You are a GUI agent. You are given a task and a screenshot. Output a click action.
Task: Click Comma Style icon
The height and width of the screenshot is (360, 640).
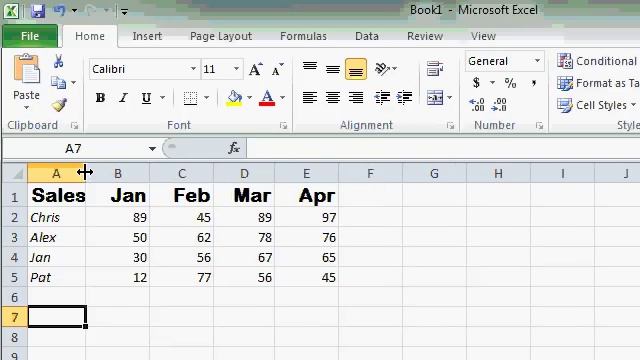pos(533,83)
